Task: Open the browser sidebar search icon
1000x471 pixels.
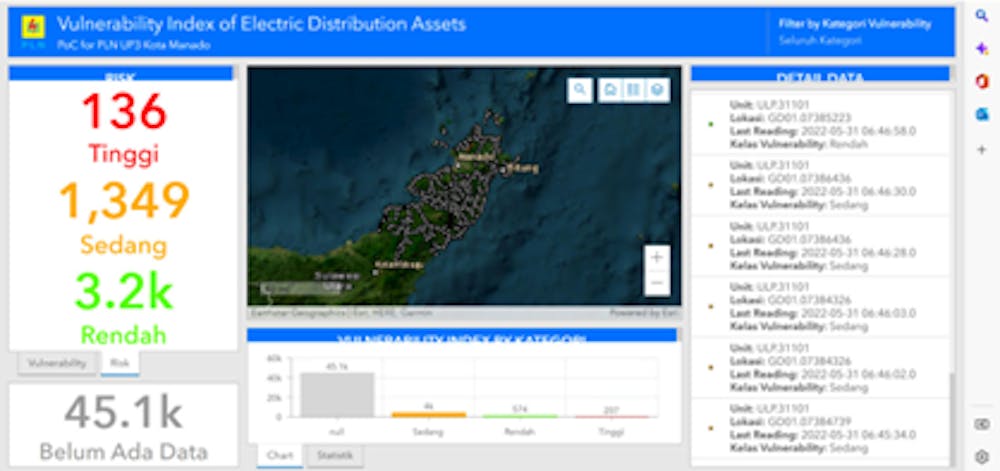Action: coord(982,16)
